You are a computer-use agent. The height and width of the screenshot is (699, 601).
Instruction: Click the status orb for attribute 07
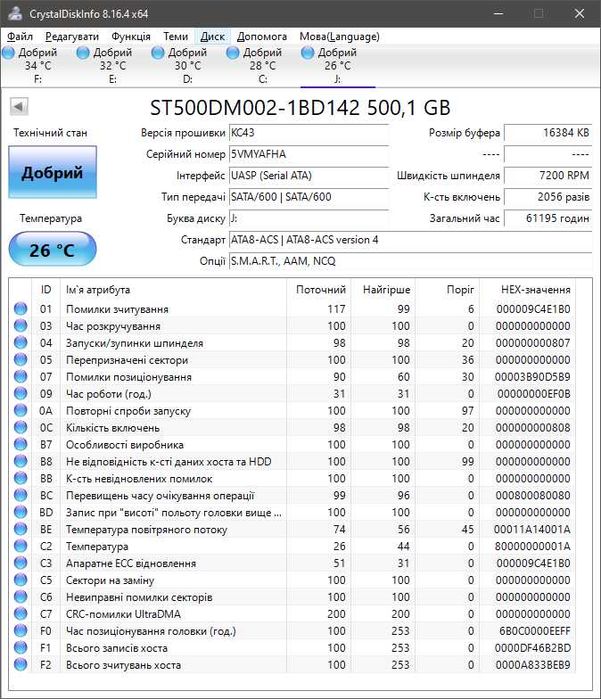pos(21,376)
